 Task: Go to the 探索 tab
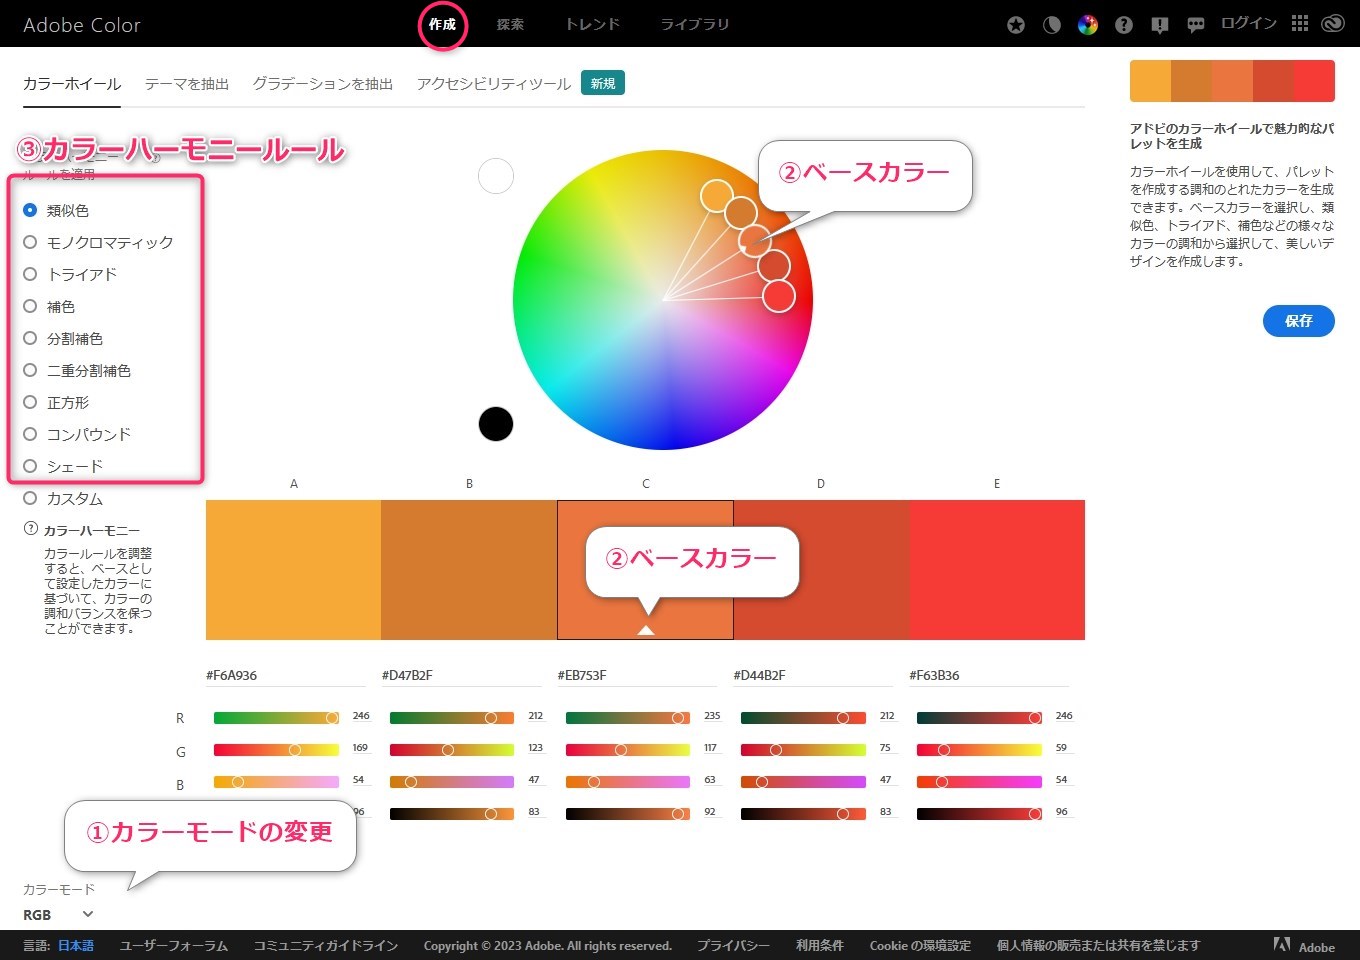(510, 24)
